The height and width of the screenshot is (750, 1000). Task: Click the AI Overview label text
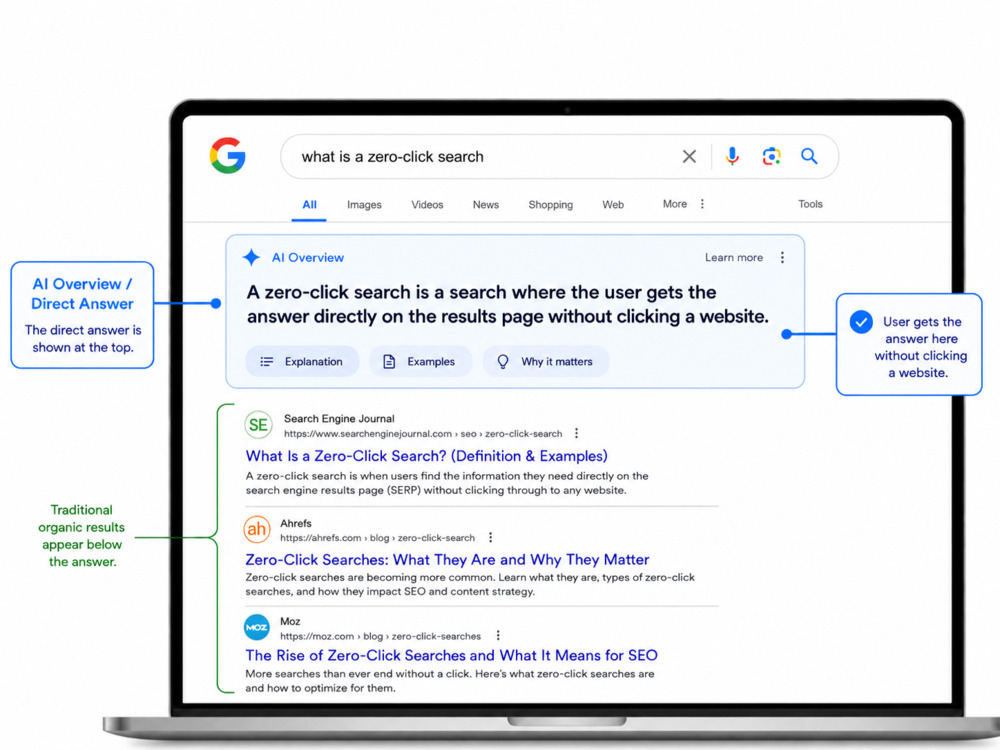308,258
